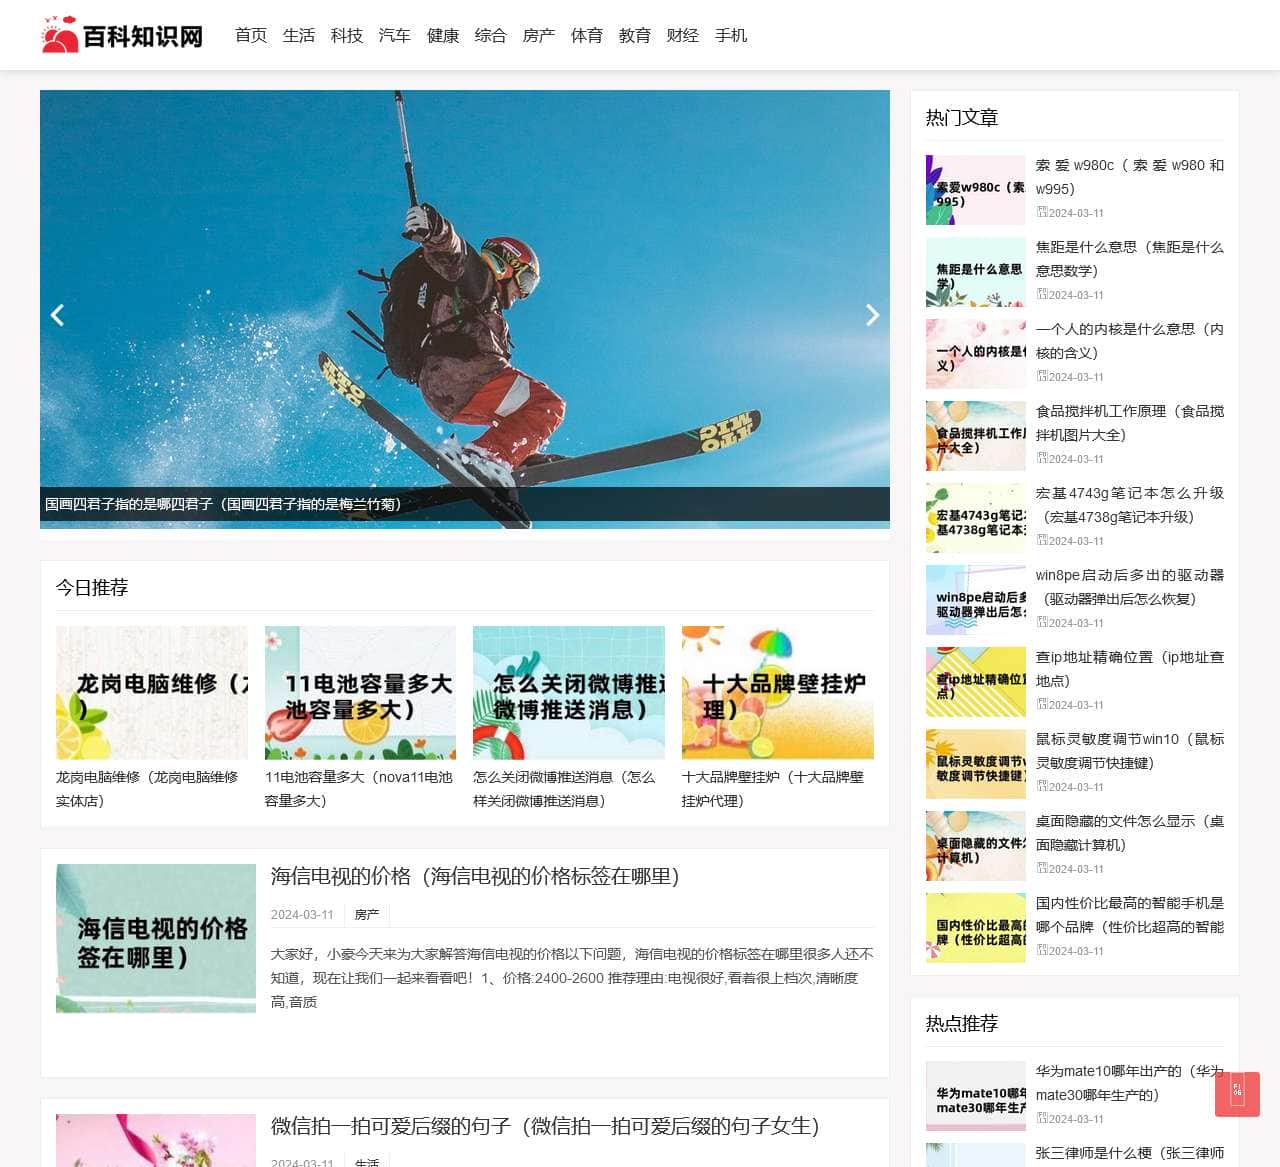The width and height of the screenshot is (1280, 1167).
Task: Click the left arrow to view previous slide
Action: tap(57, 315)
